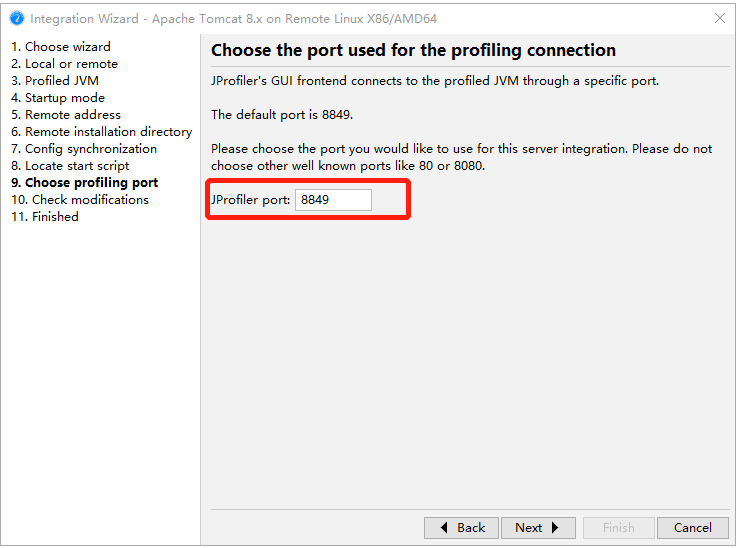Select step 5 Remote address
This screenshot has width=737, height=548.
66,115
